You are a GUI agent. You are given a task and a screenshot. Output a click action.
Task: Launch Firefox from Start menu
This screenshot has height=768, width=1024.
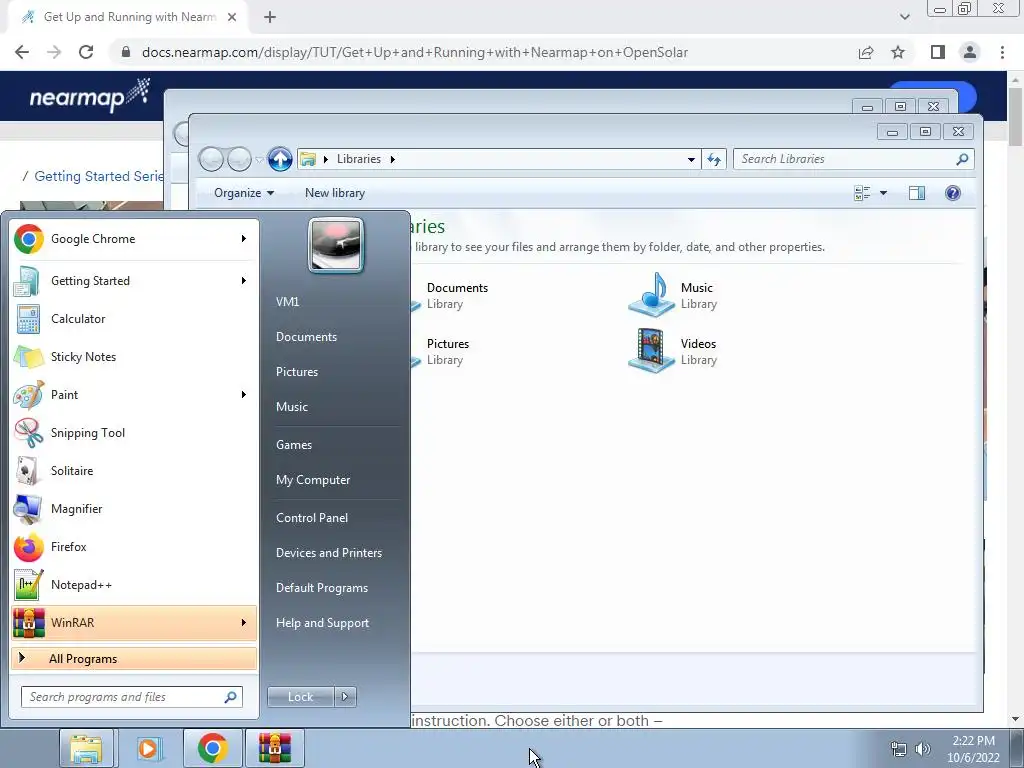pyautogui.click(x=134, y=547)
